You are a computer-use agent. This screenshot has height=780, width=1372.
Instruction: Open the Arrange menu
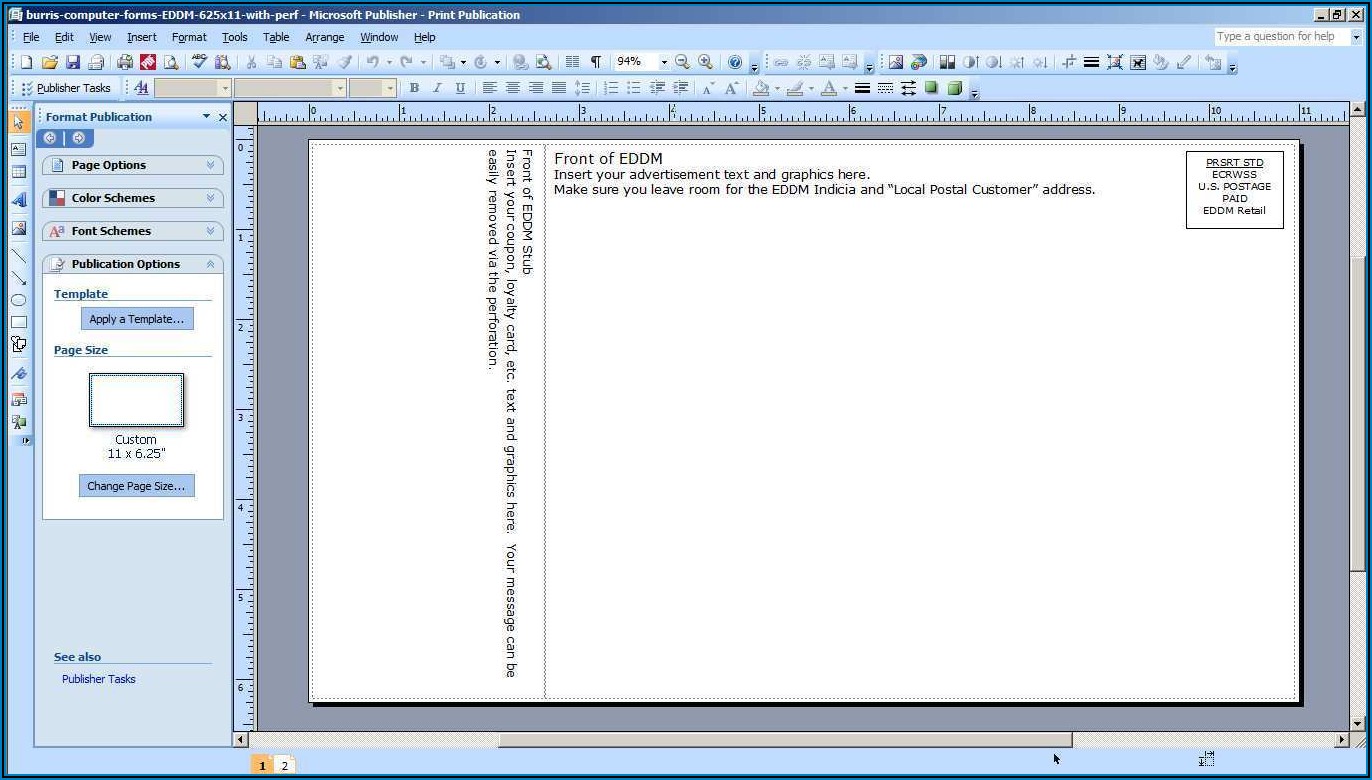[x=324, y=37]
